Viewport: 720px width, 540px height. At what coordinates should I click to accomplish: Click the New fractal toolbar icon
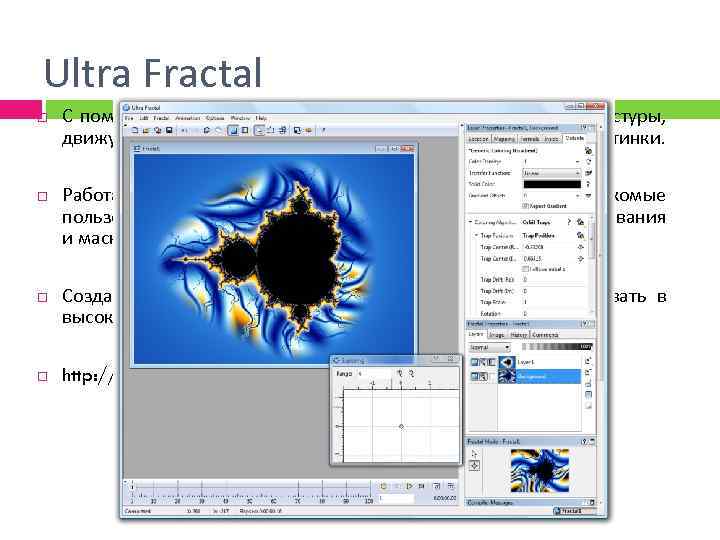pyautogui.click(x=135, y=130)
